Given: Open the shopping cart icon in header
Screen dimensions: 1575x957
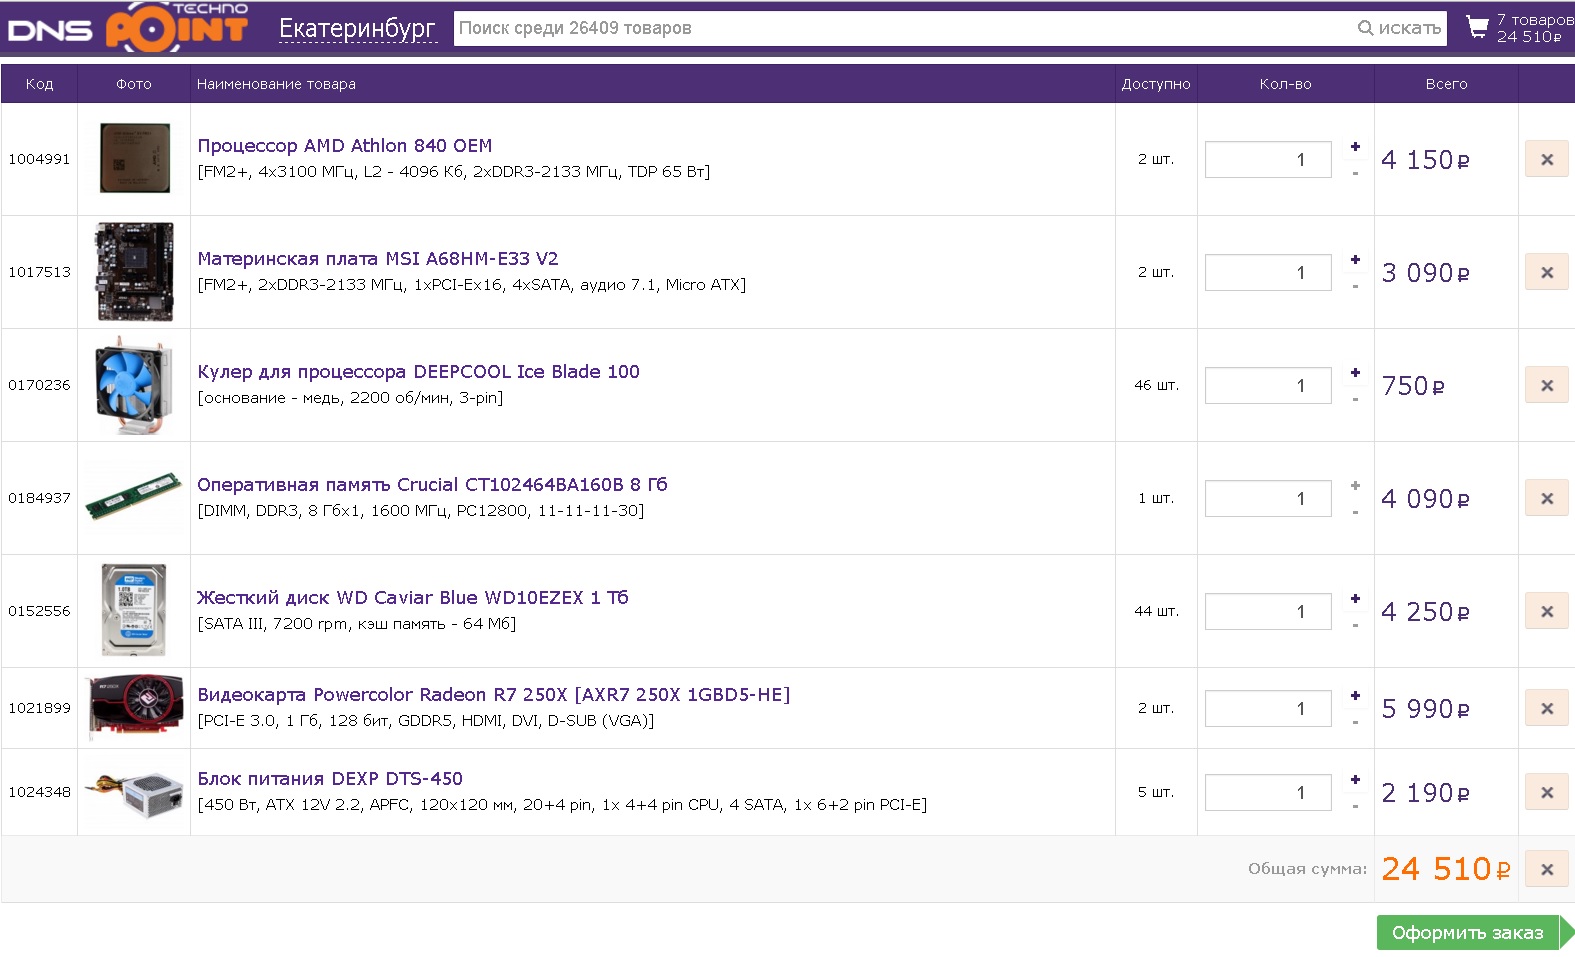Looking at the screenshot, I should [x=1477, y=27].
